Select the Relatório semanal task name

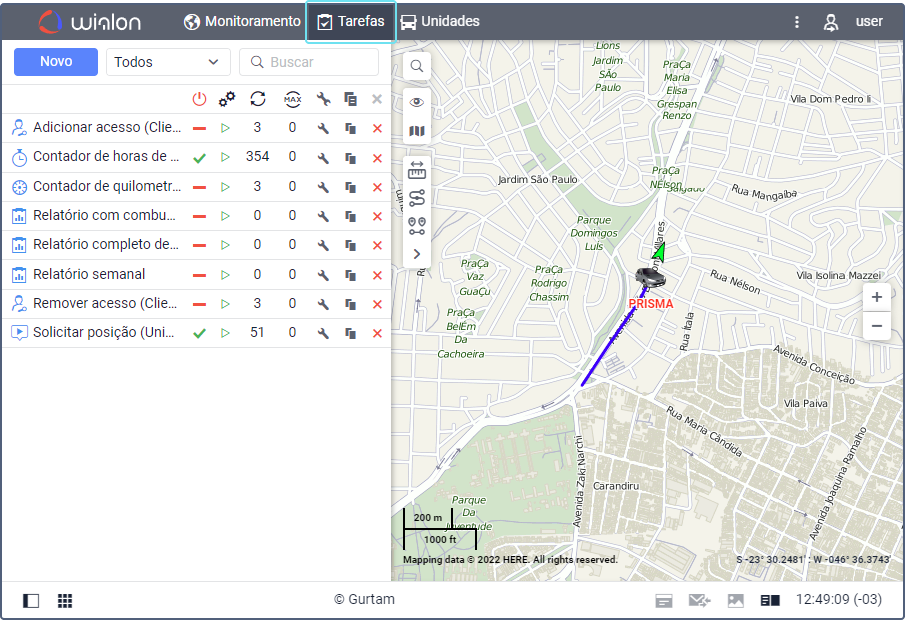(x=89, y=274)
